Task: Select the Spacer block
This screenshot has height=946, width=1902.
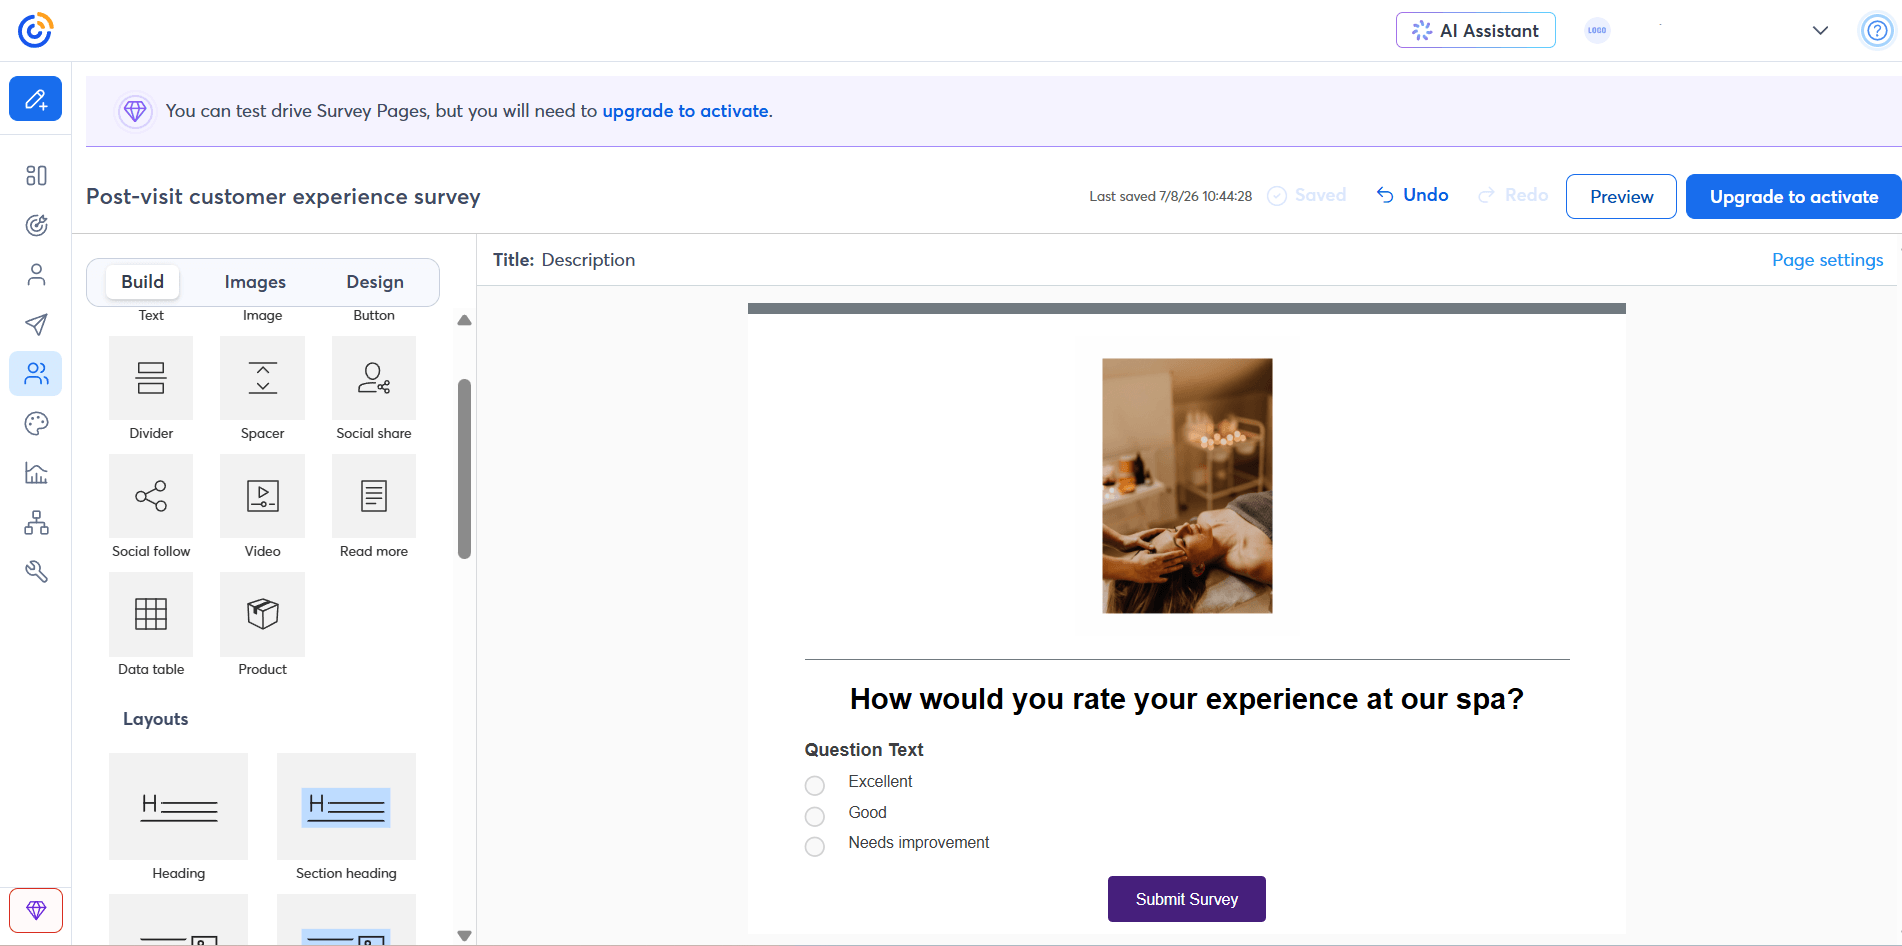Action: pos(262,378)
